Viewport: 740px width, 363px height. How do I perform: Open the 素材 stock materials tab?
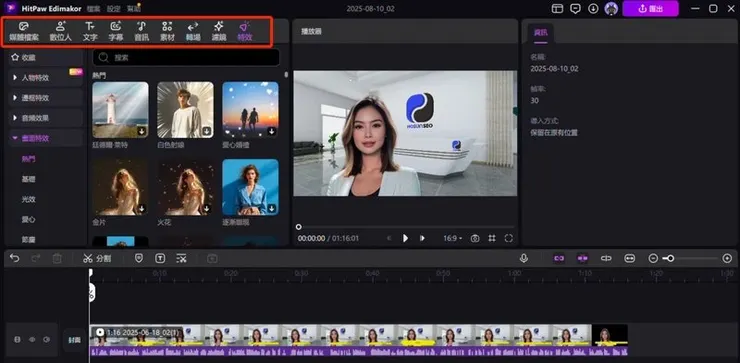(167, 32)
